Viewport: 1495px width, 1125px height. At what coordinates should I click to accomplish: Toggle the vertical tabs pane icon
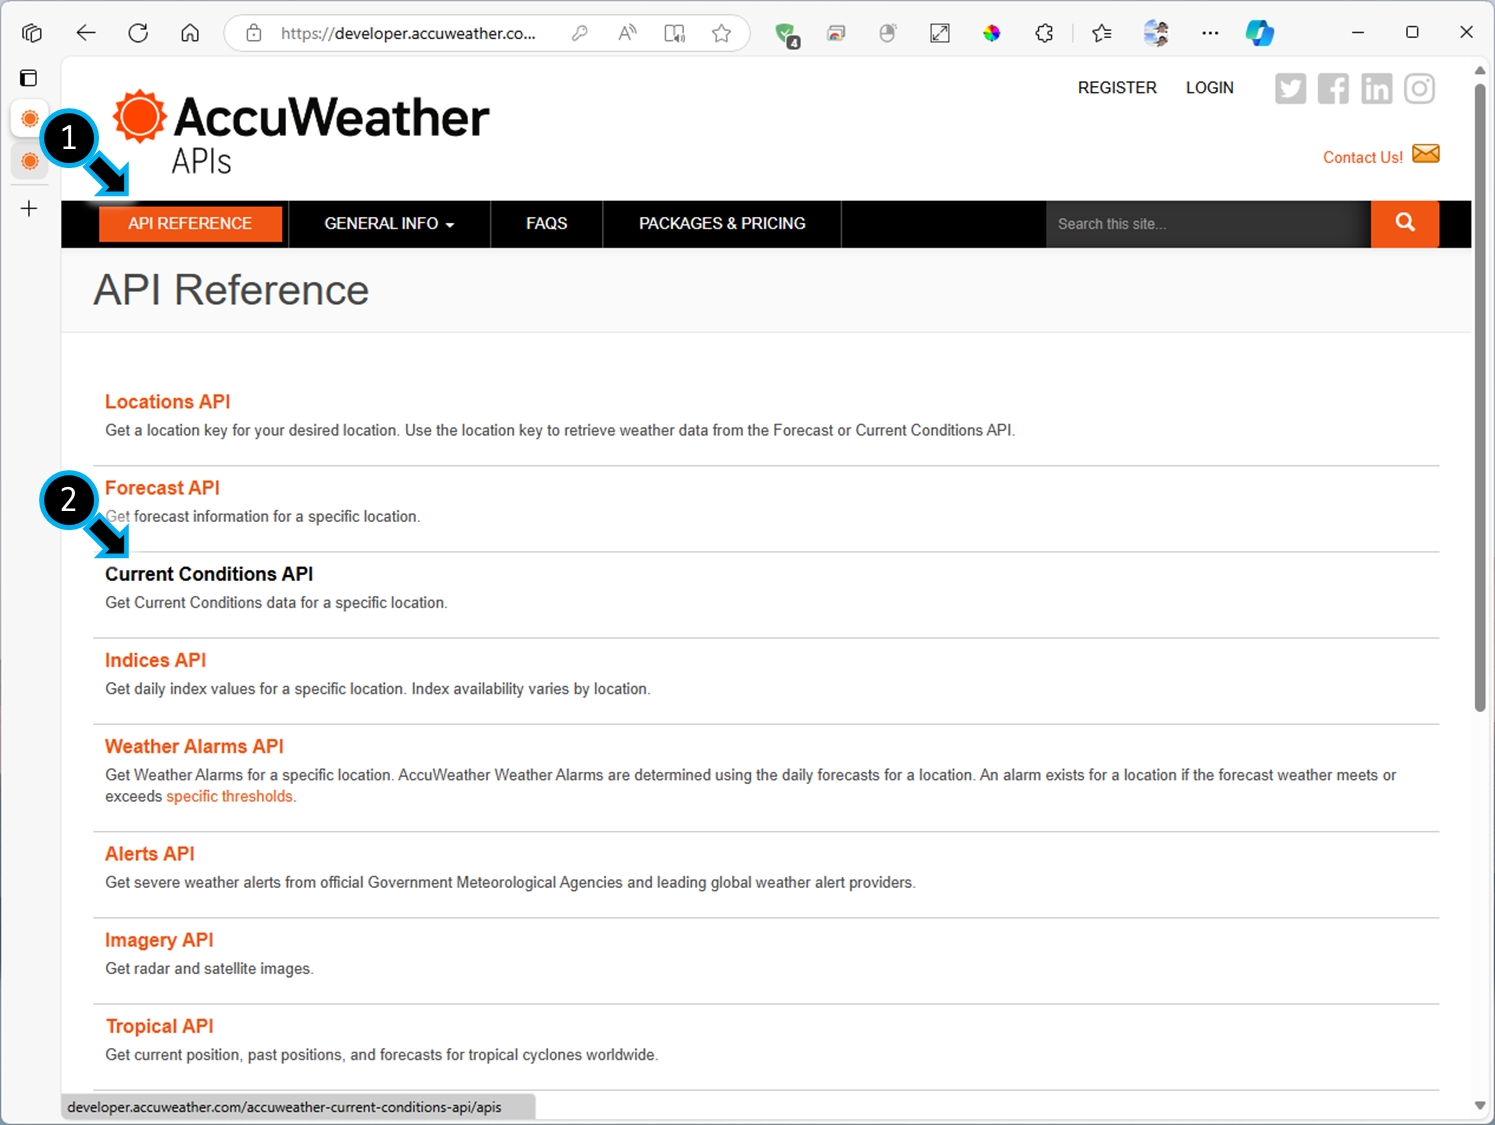pyautogui.click(x=29, y=78)
